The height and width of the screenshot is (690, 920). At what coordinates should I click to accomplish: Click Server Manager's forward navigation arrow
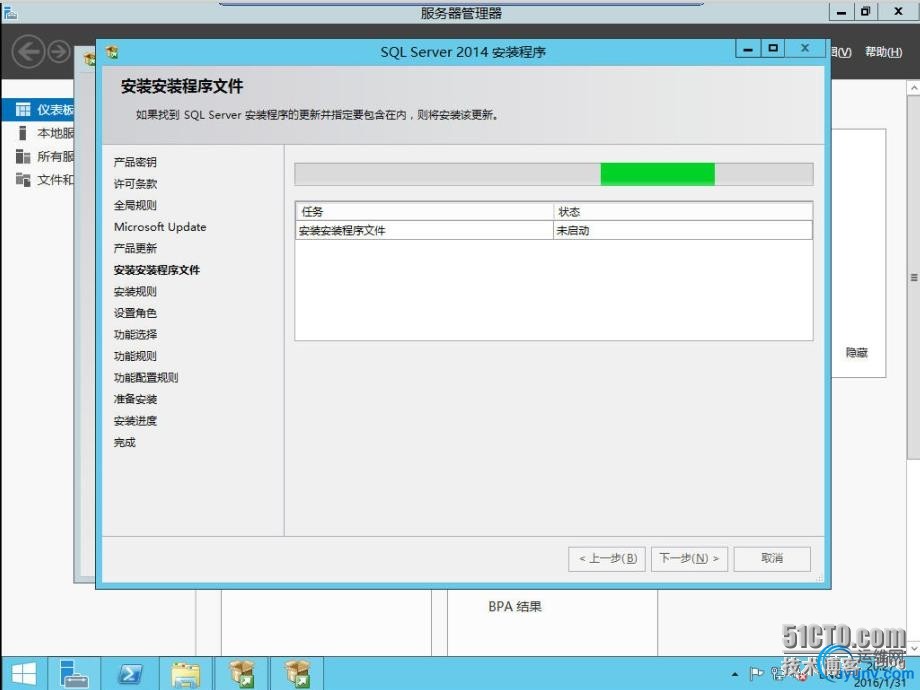click(x=59, y=52)
